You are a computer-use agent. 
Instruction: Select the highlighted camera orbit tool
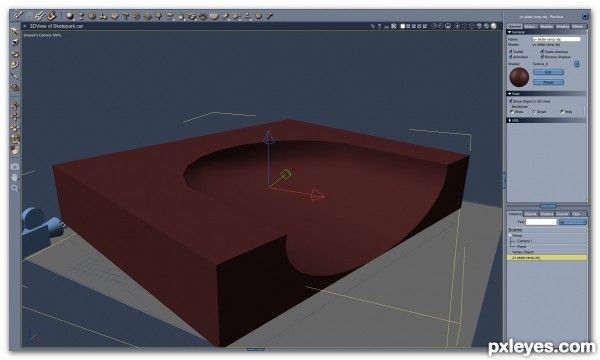[x=15, y=139]
